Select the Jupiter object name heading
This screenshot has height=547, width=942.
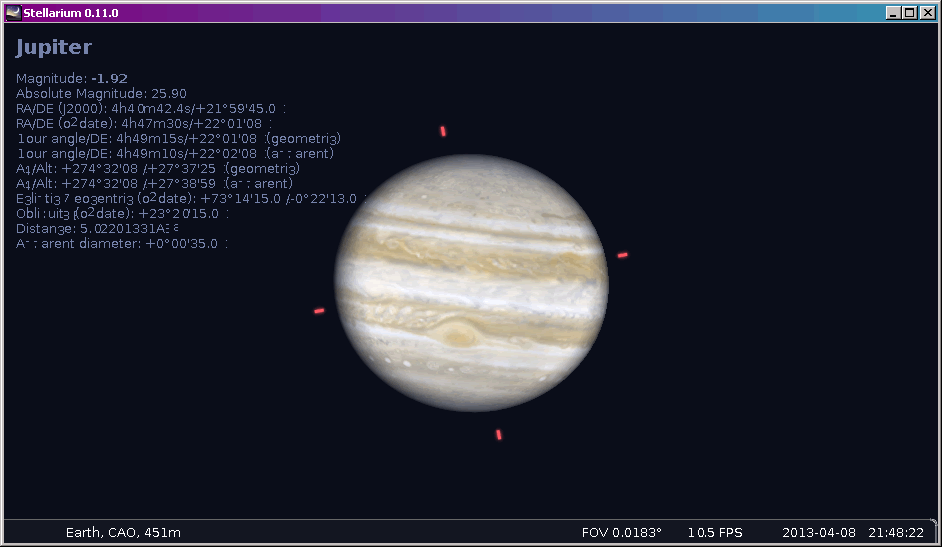53,47
